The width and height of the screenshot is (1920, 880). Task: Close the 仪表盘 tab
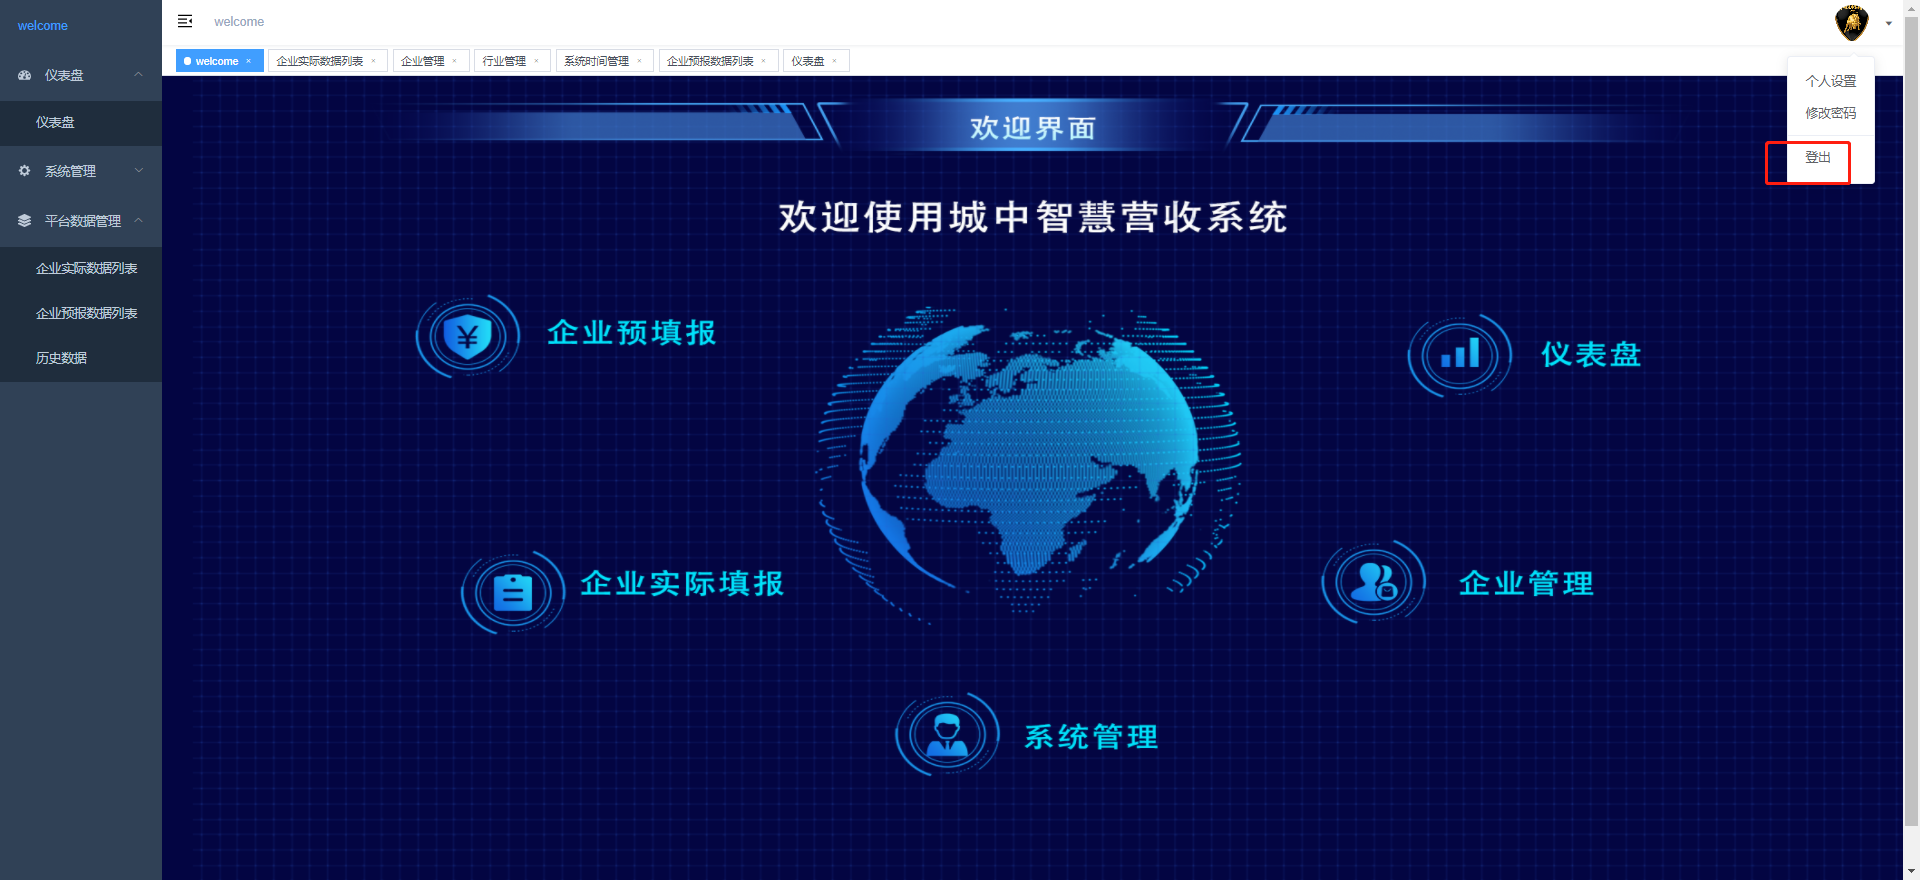point(835,61)
